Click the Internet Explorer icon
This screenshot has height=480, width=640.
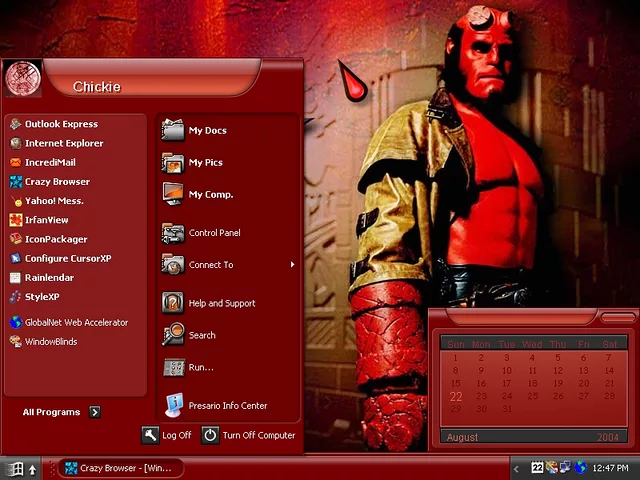[x=16, y=143]
